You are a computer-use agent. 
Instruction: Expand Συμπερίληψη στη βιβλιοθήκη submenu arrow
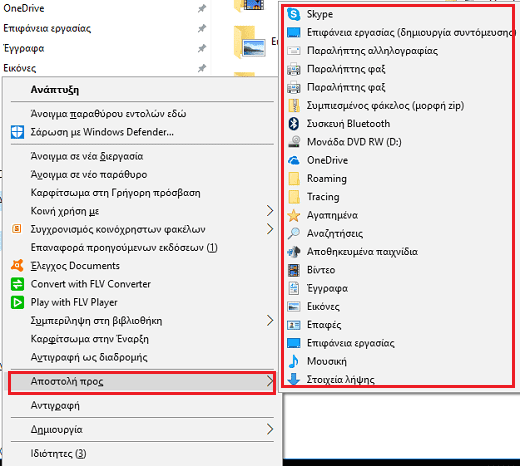[x=270, y=320]
